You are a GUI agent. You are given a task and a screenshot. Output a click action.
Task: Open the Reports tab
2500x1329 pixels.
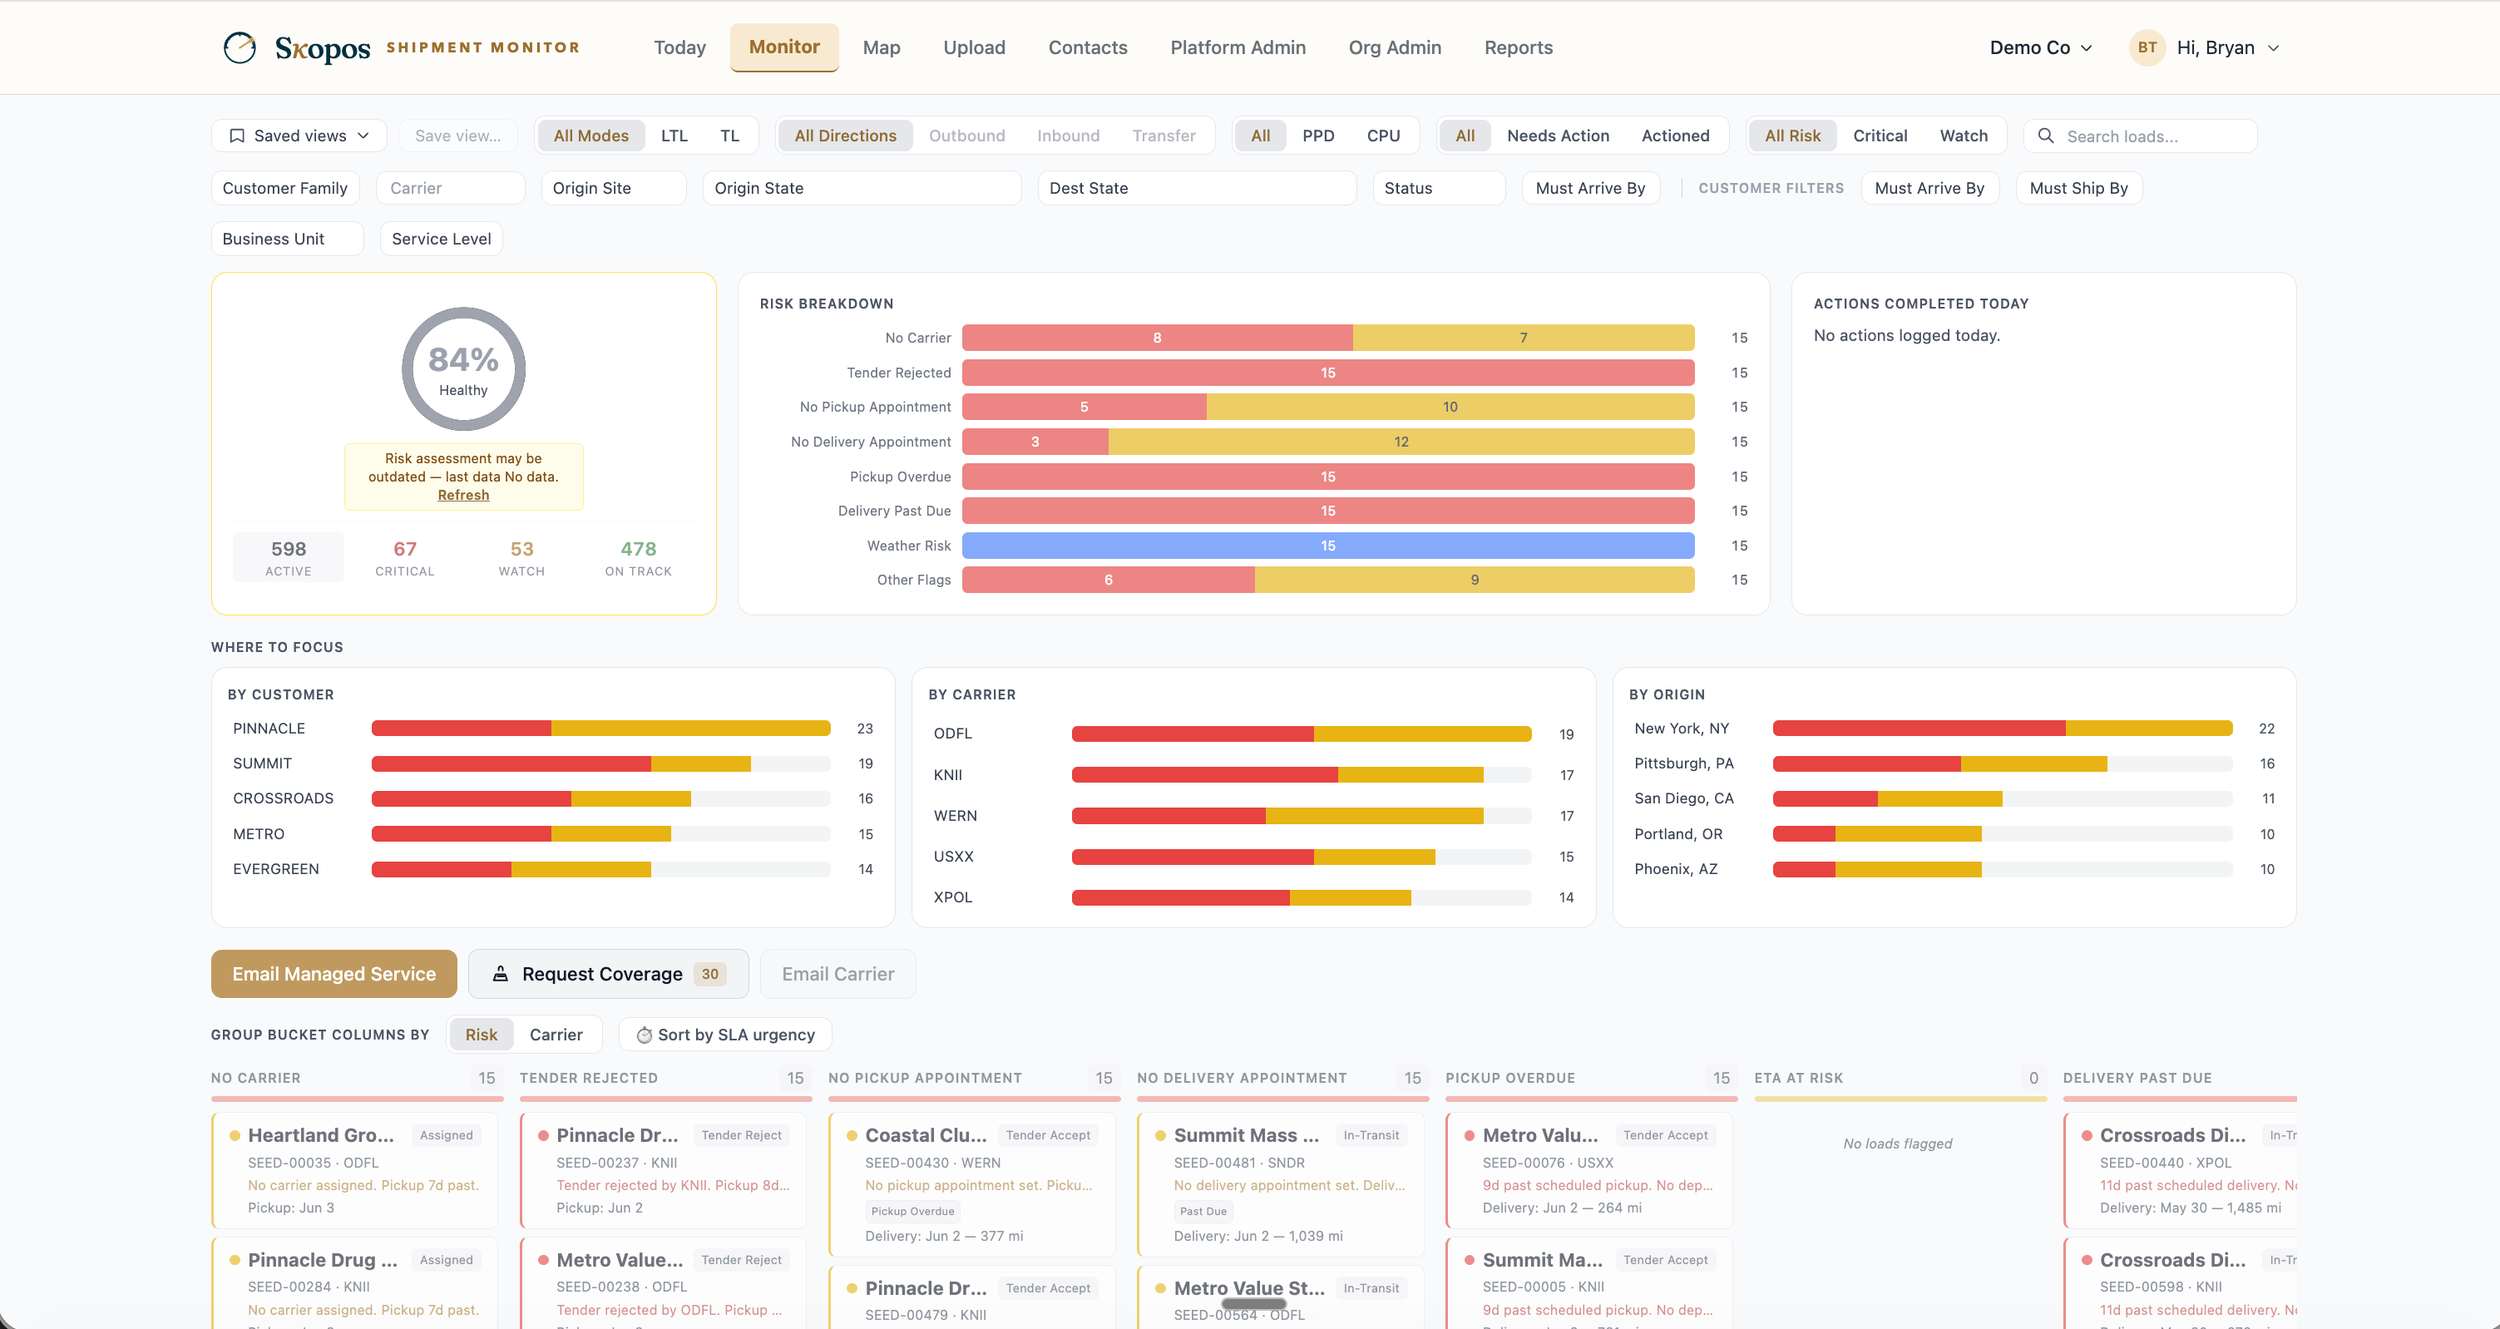pyautogui.click(x=1518, y=47)
